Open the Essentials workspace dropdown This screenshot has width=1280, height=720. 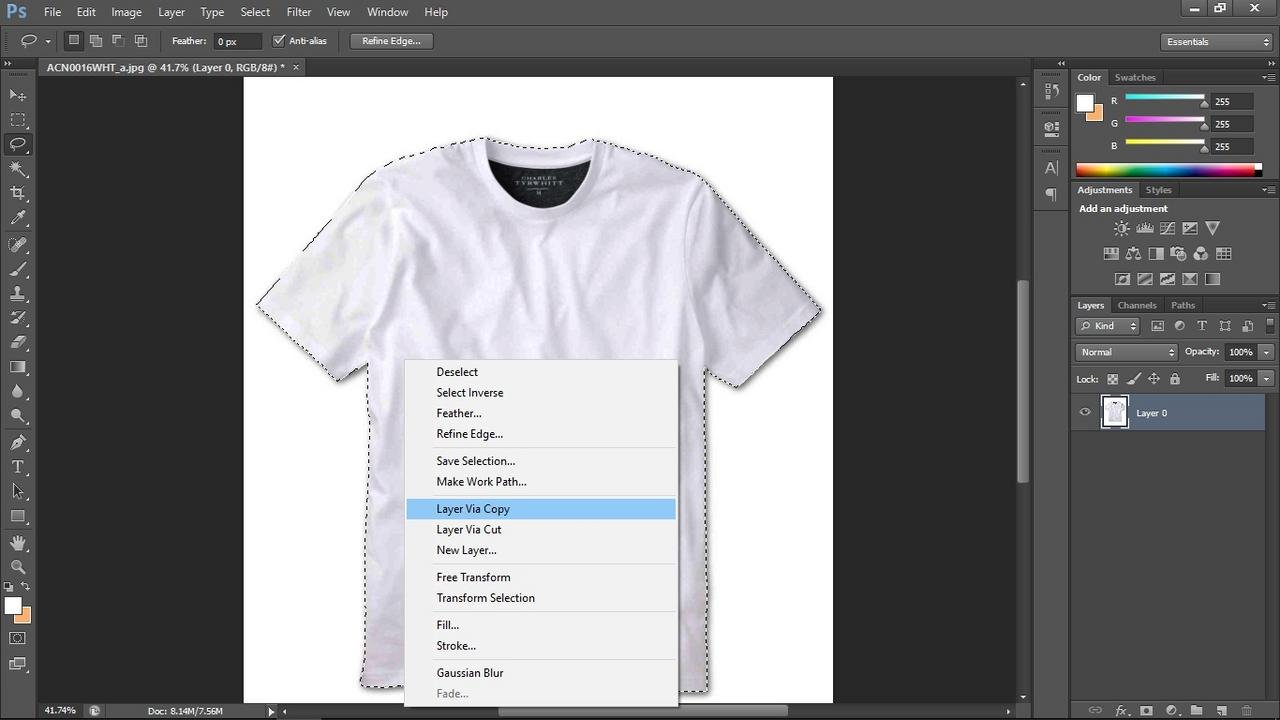(x=1217, y=42)
